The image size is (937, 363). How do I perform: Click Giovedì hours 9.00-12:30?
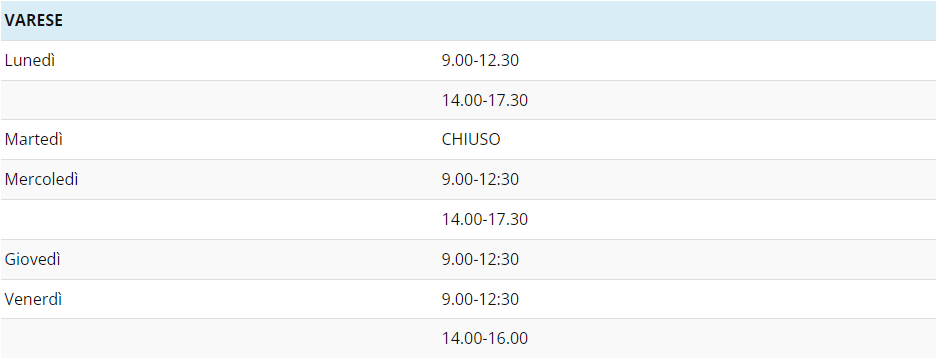click(480, 260)
